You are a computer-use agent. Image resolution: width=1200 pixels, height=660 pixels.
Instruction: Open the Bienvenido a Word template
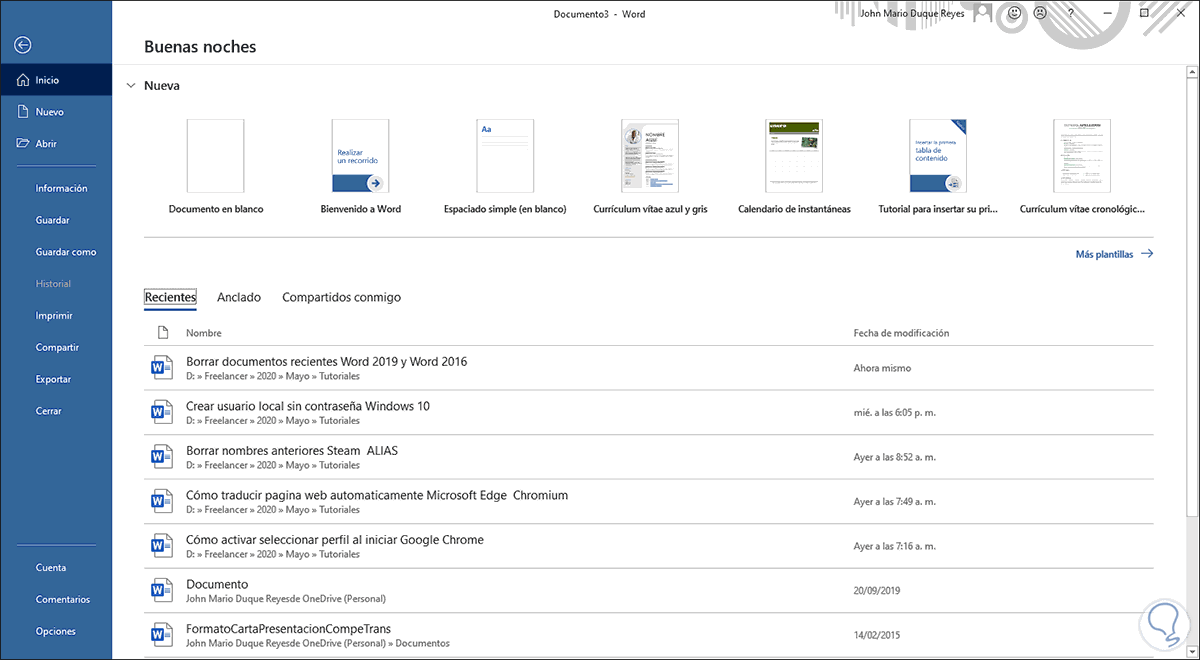[x=361, y=168]
